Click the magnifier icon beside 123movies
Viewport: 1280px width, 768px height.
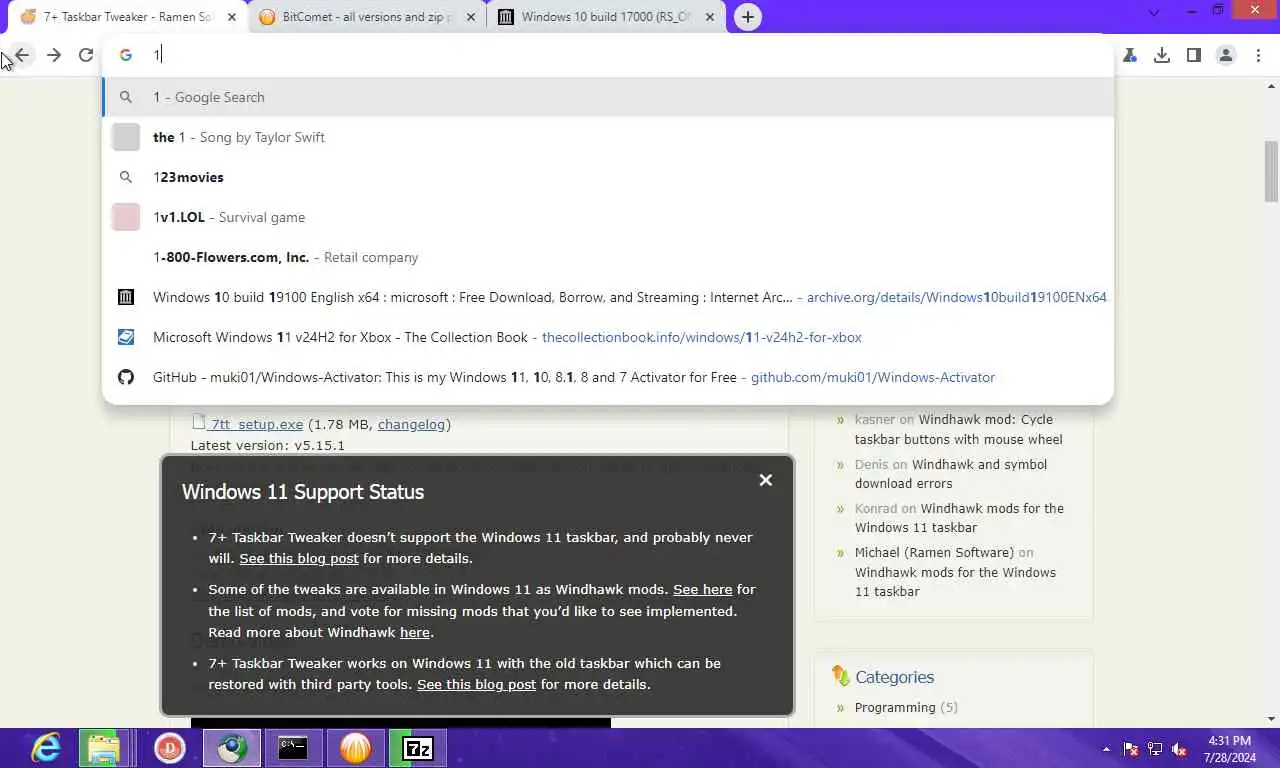click(x=126, y=177)
